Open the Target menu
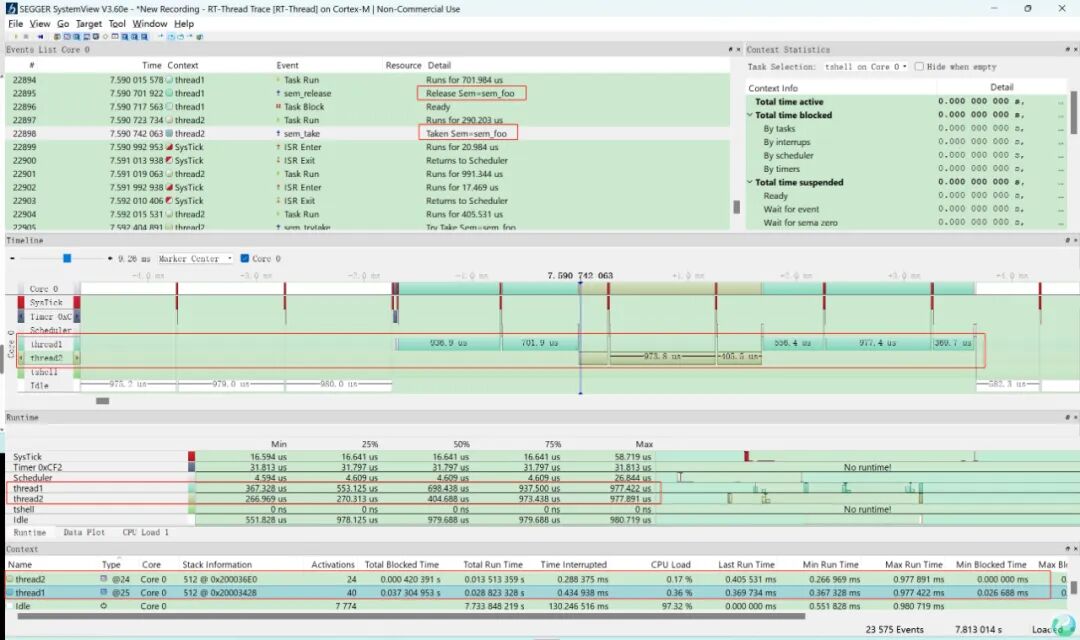 tap(89, 23)
